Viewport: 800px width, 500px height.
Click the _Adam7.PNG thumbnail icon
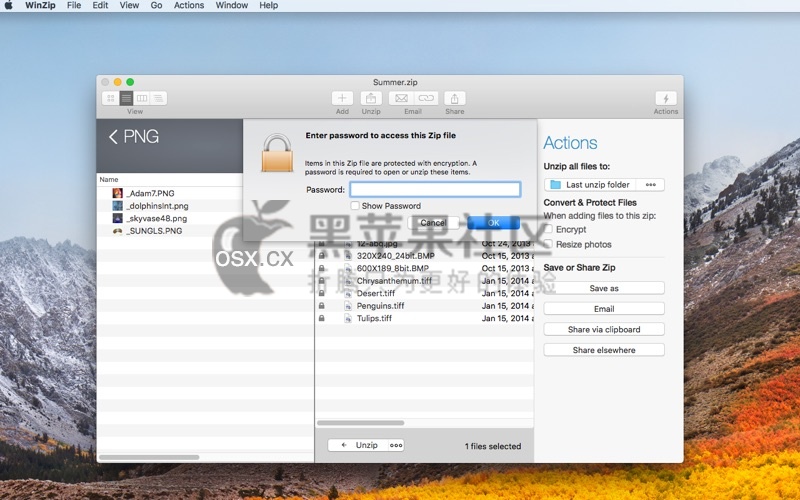[118, 193]
